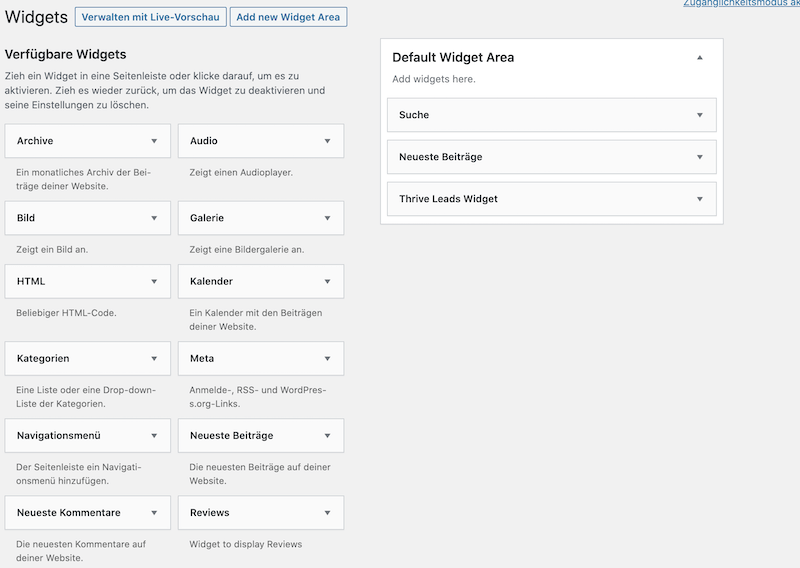800x568 pixels.
Task: Expand the Bild widget dropdown arrow
Action: click(x=154, y=218)
